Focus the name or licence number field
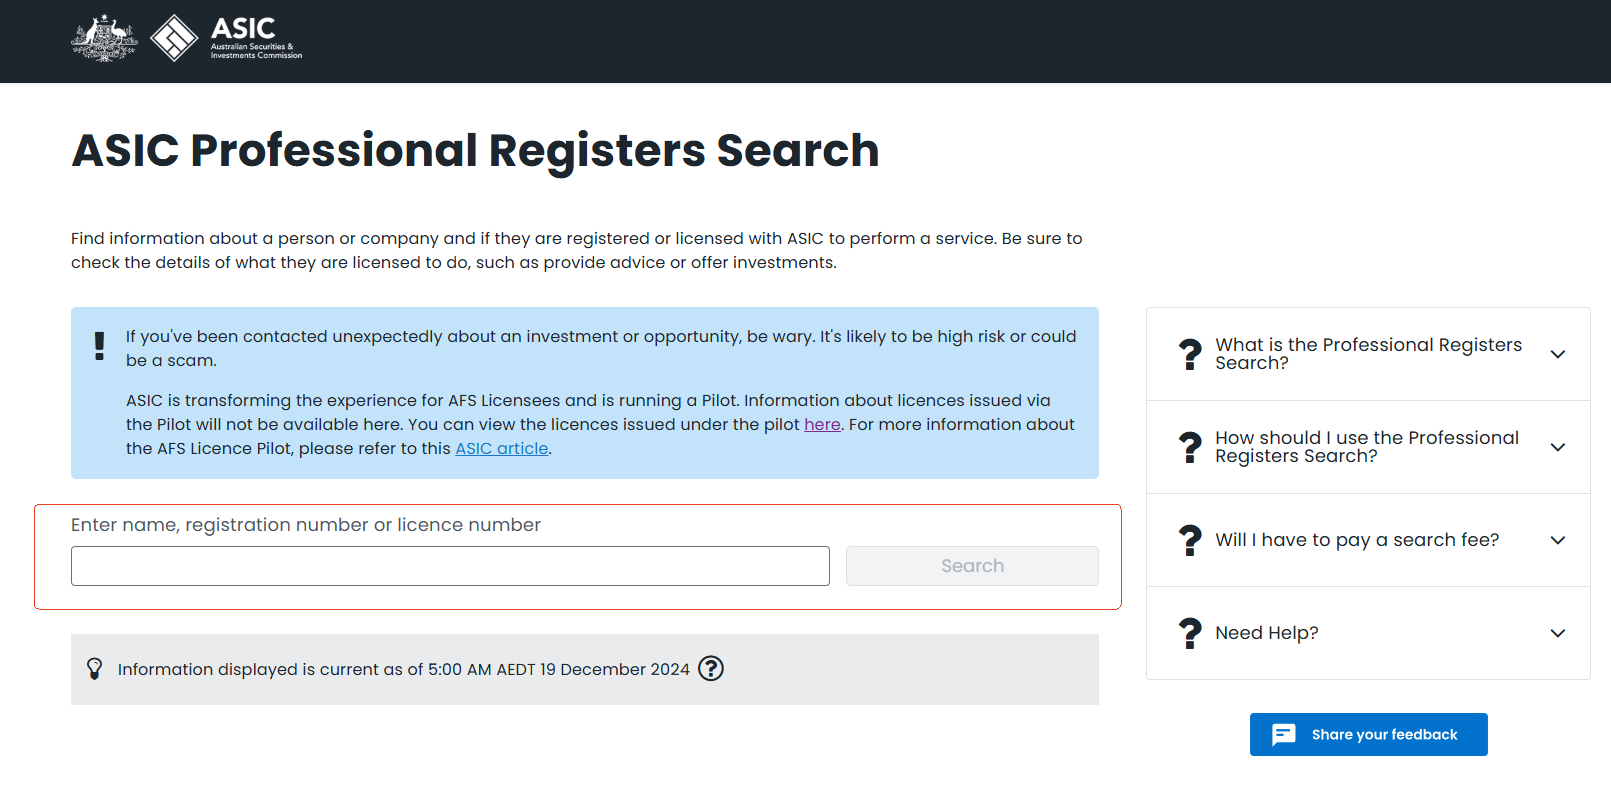Screen dimensions: 1611x807 pyautogui.click(x=450, y=566)
